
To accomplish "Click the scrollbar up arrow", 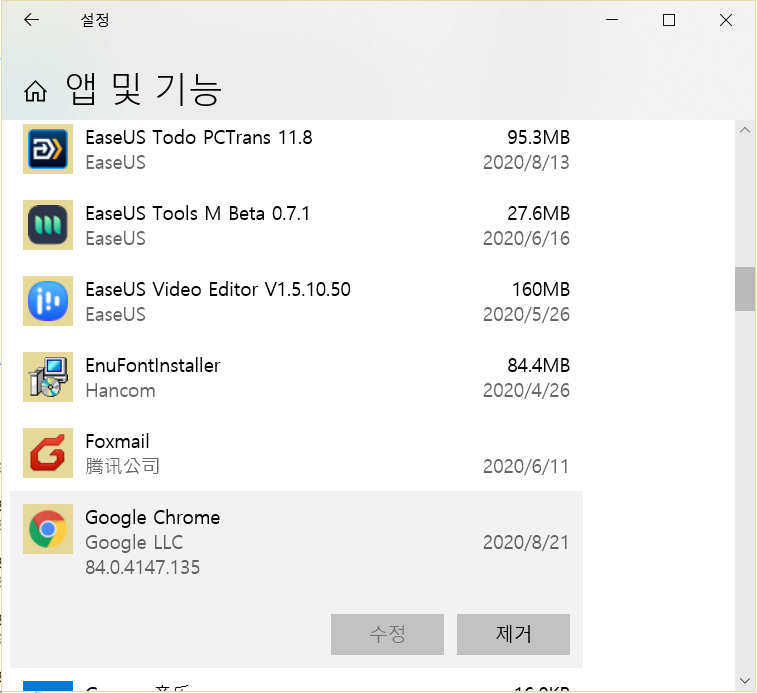I will point(744,131).
